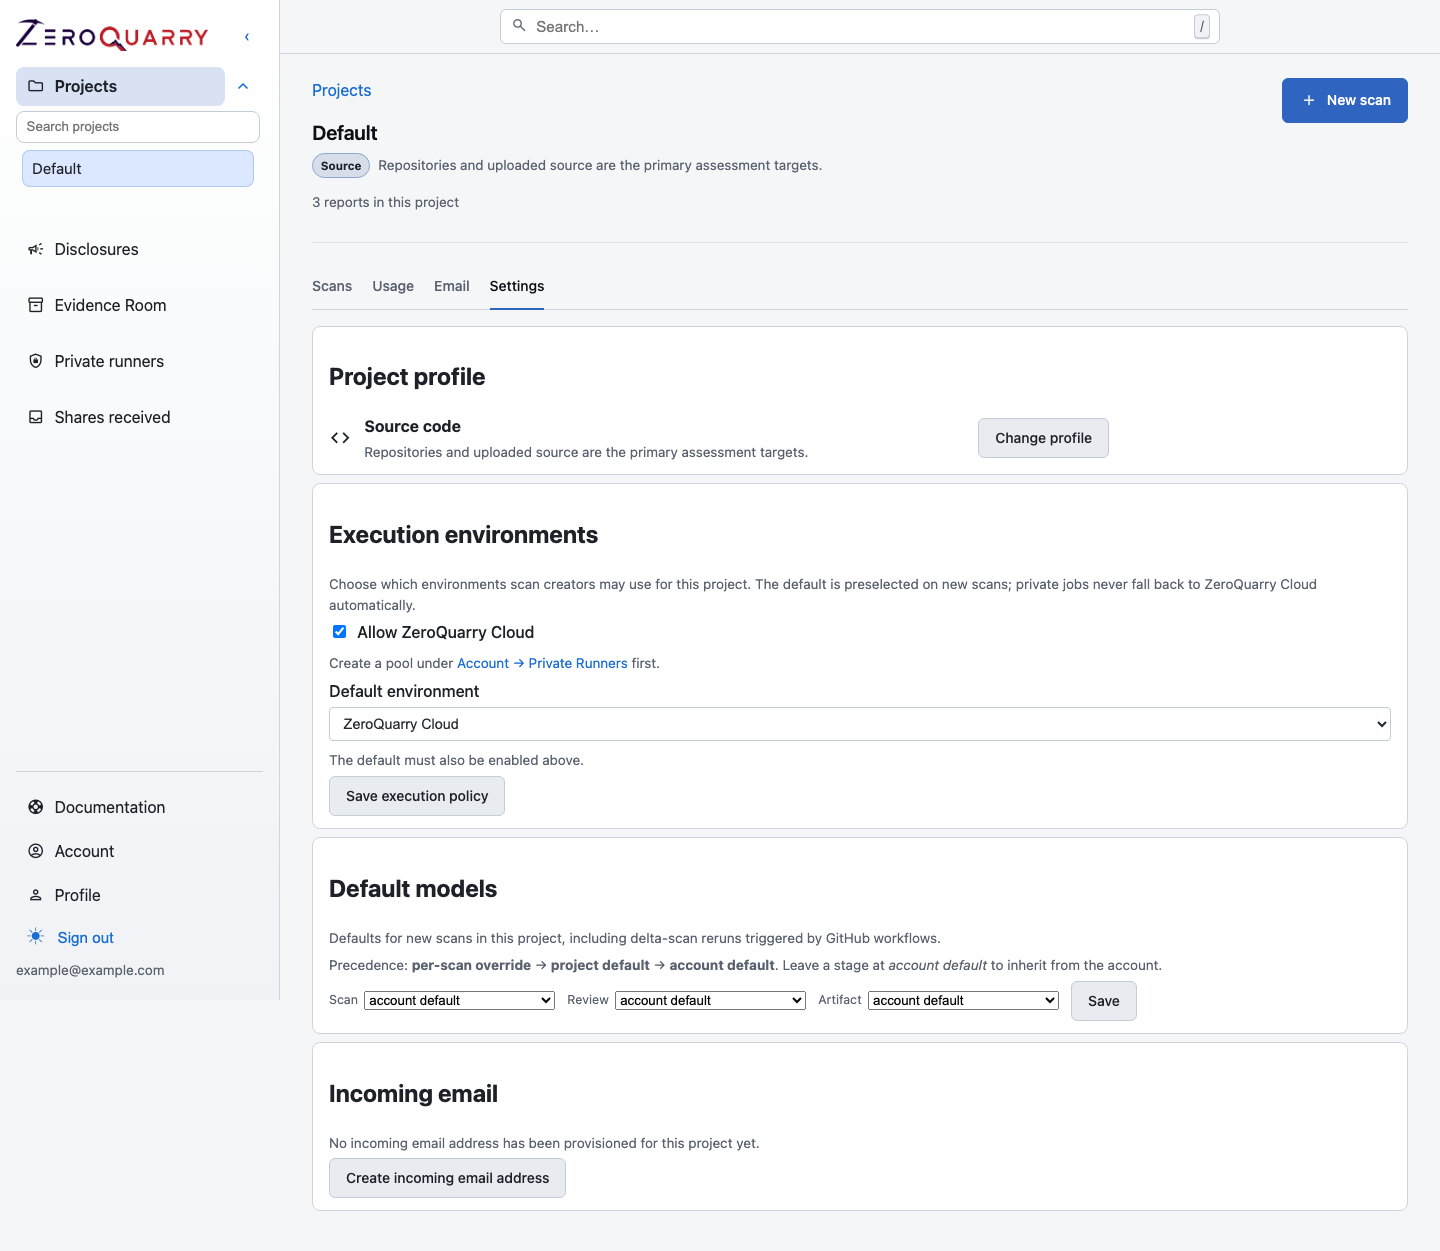Open the Default environment dropdown
Image resolution: width=1440 pixels, height=1251 pixels.
tap(860, 724)
